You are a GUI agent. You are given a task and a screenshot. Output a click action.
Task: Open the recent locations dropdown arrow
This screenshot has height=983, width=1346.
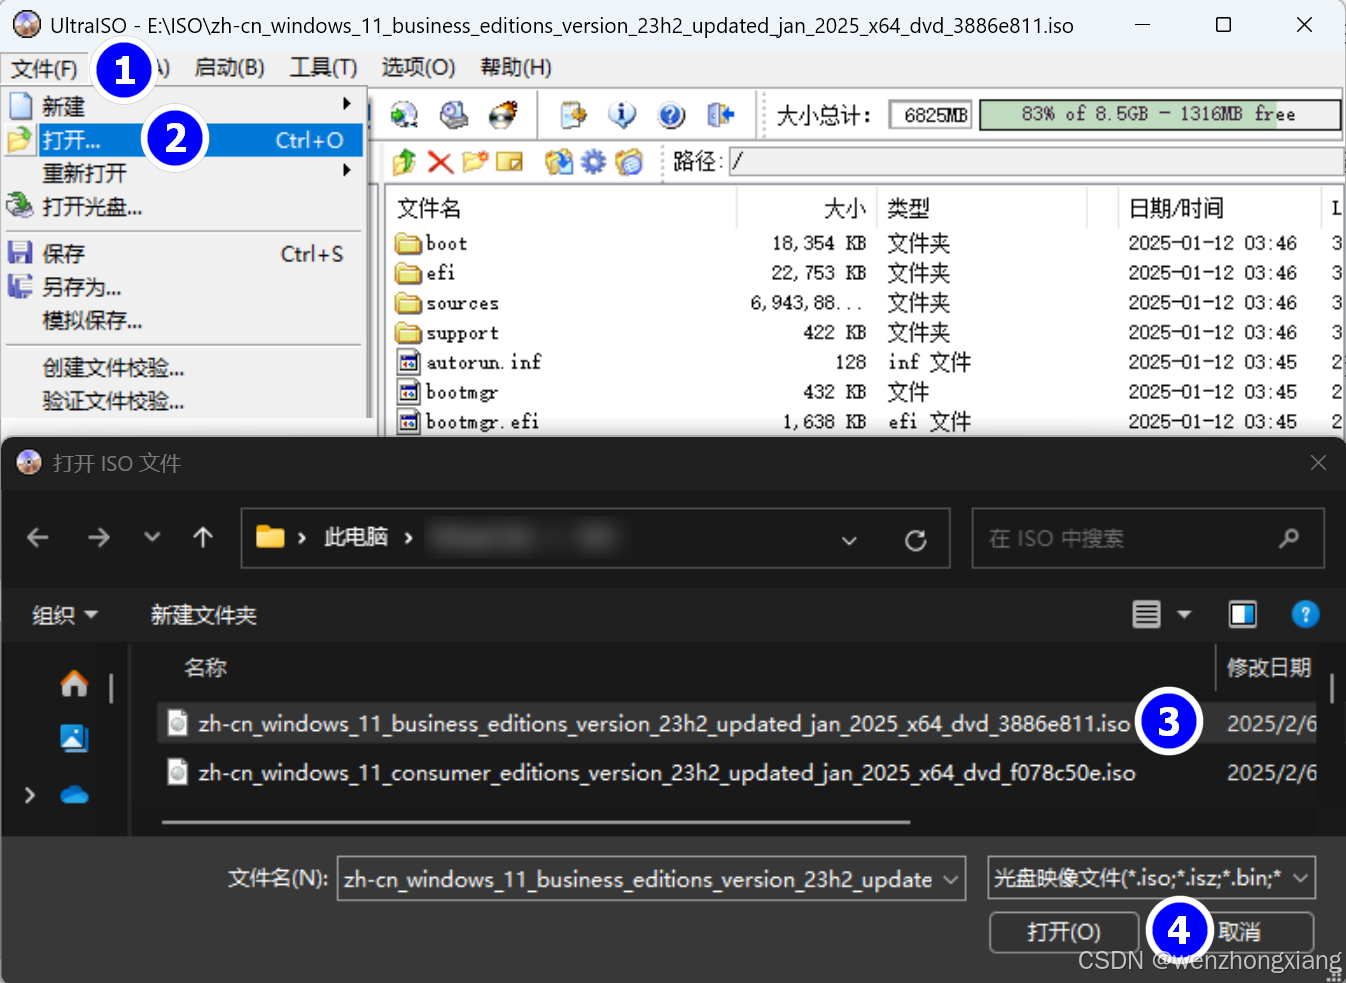coord(152,538)
